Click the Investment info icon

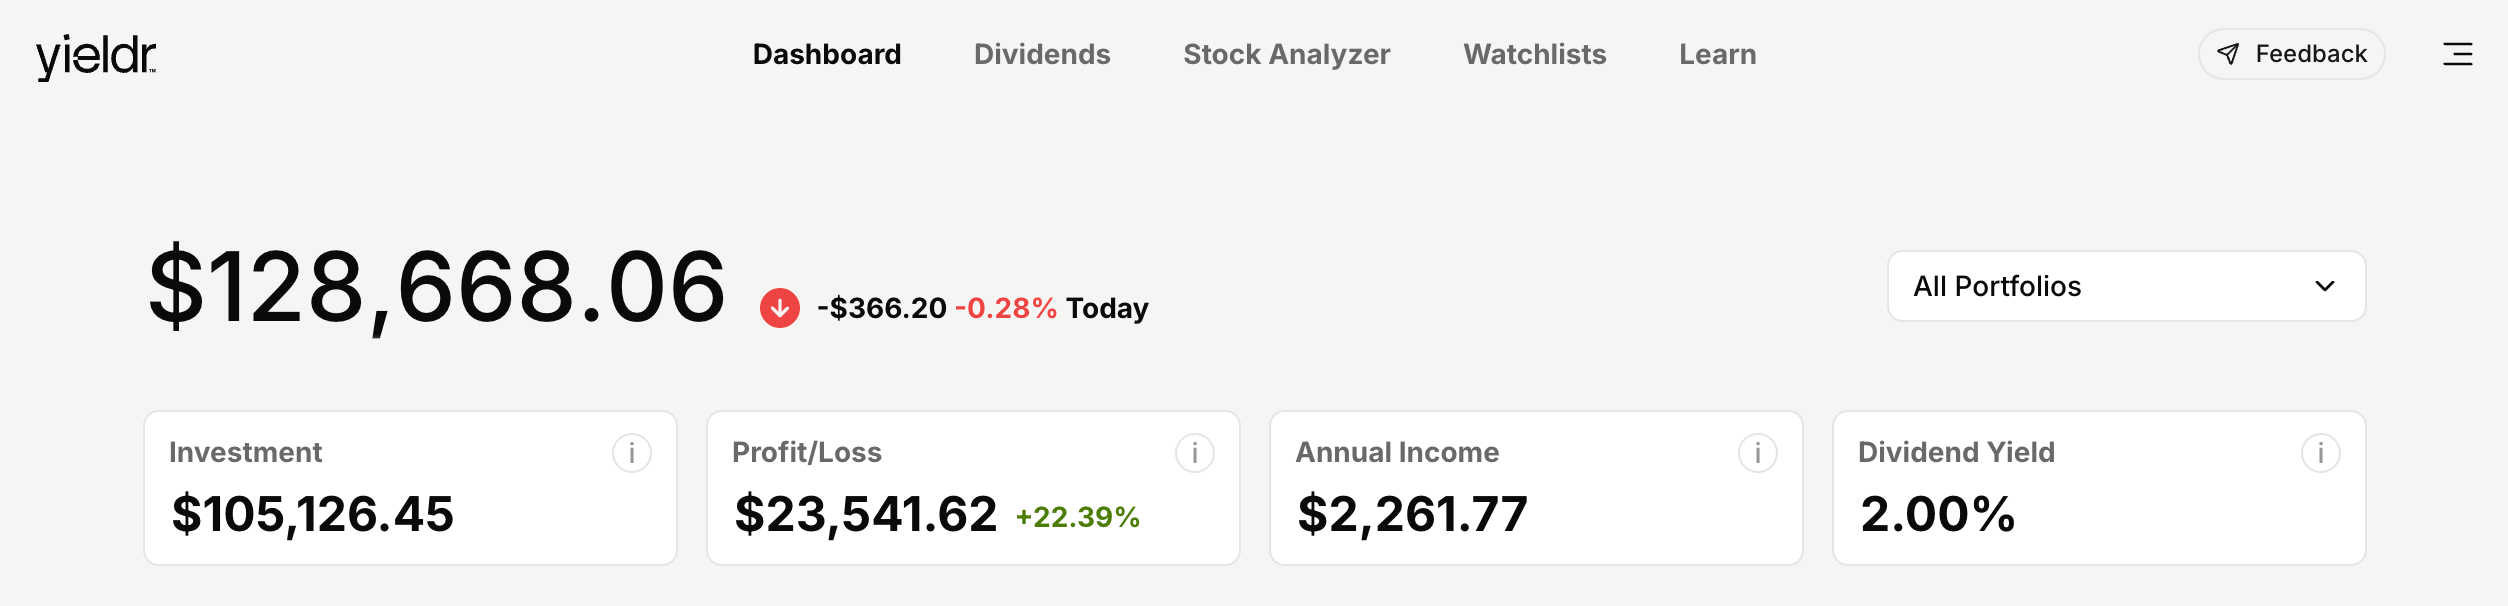[632, 453]
